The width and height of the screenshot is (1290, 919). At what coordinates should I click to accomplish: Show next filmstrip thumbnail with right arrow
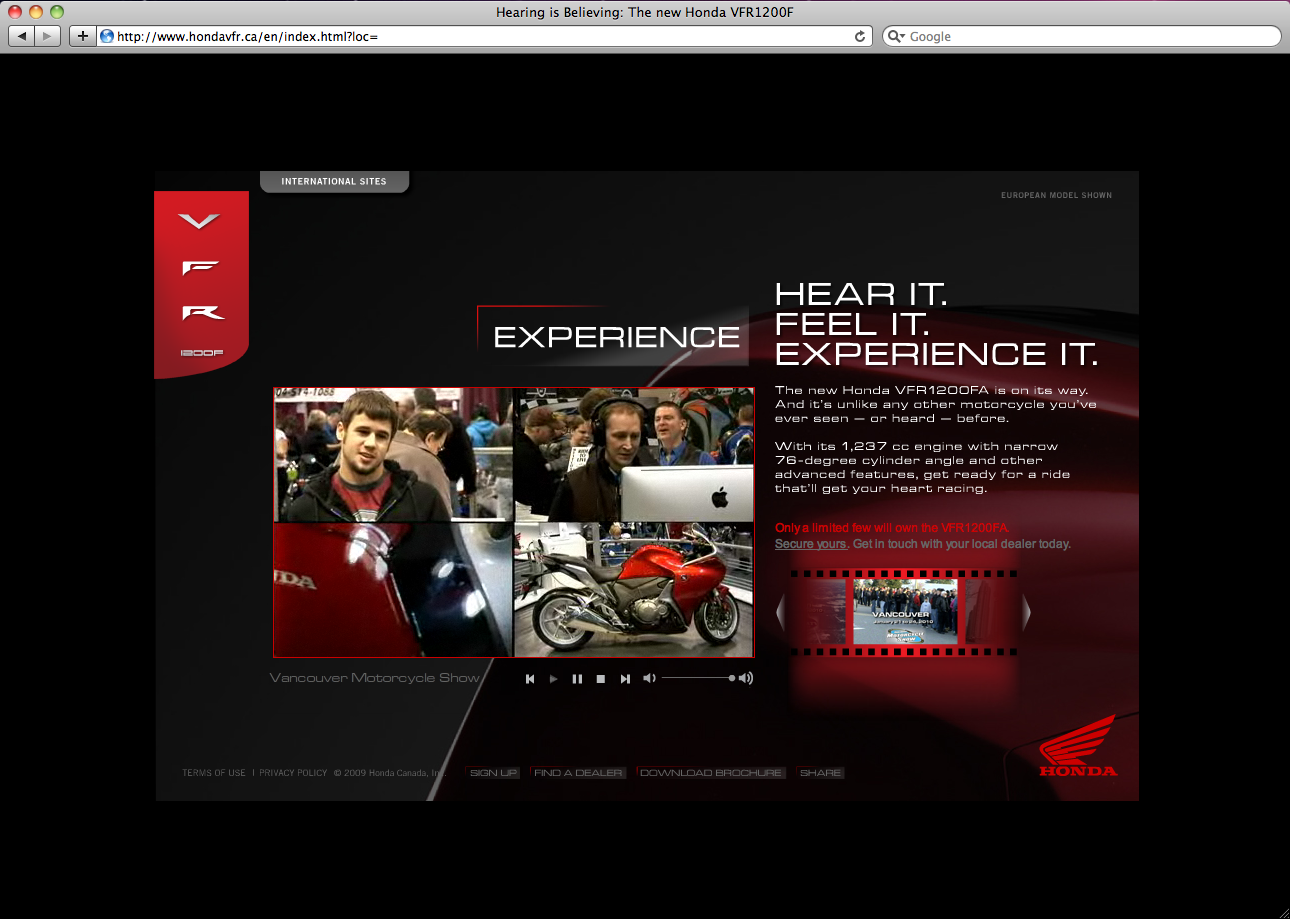pyautogui.click(x=1026, y=612)
